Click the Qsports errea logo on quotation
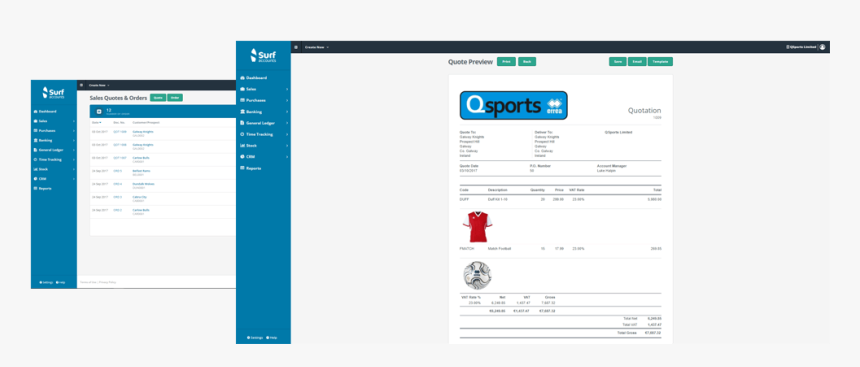Viewport: 860px width, 367px height. pos(513,105)
